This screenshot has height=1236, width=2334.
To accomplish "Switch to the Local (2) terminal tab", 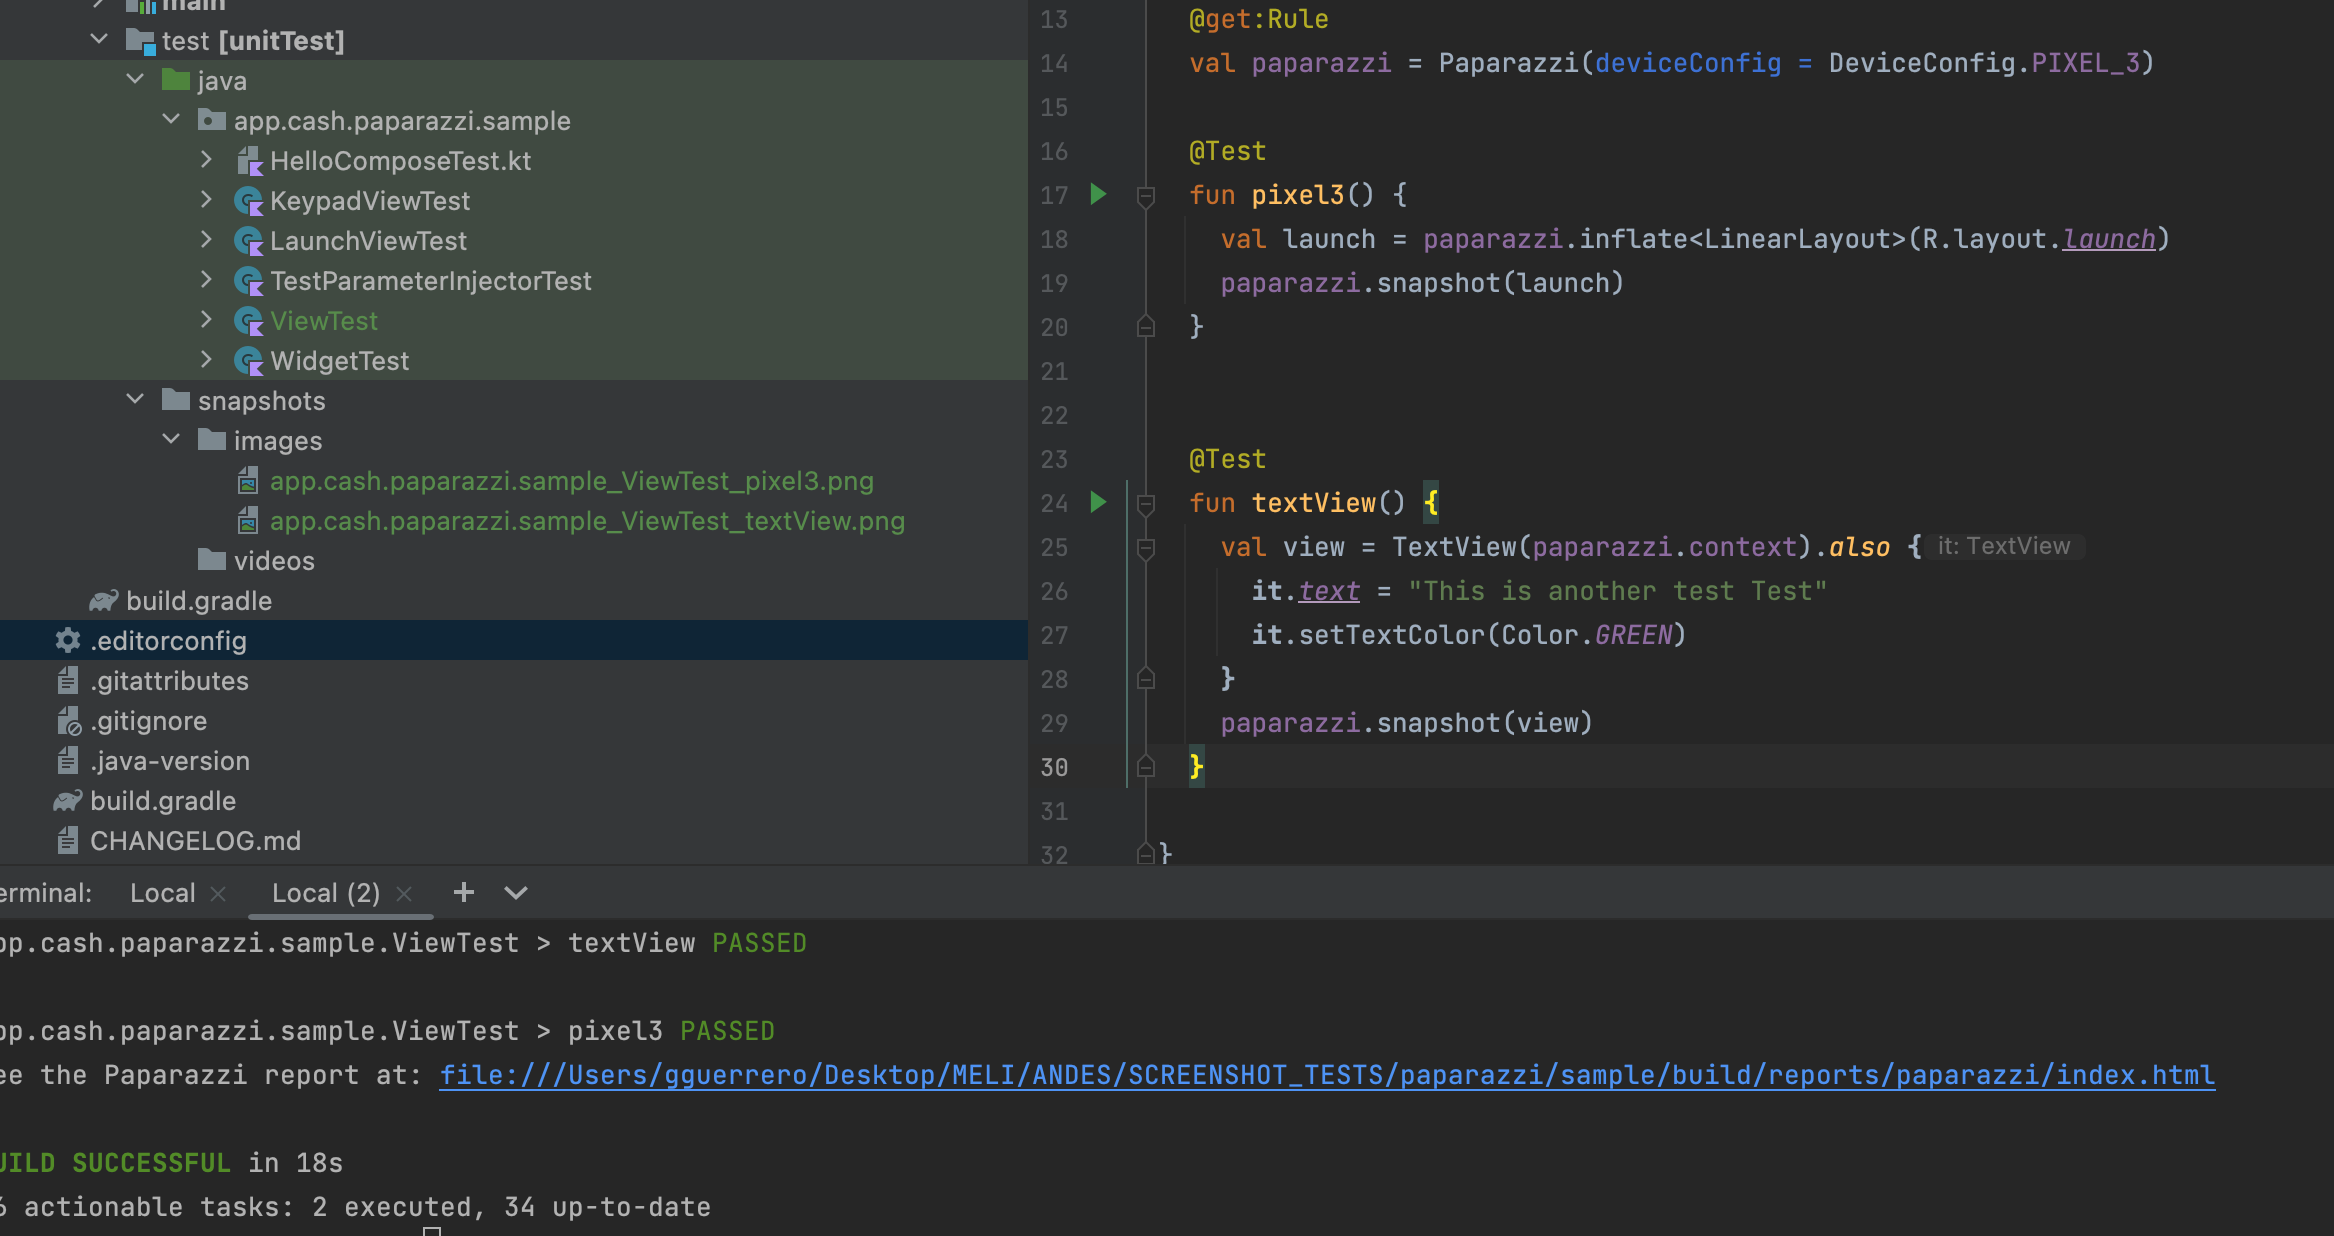I will (x=325, y=892).
